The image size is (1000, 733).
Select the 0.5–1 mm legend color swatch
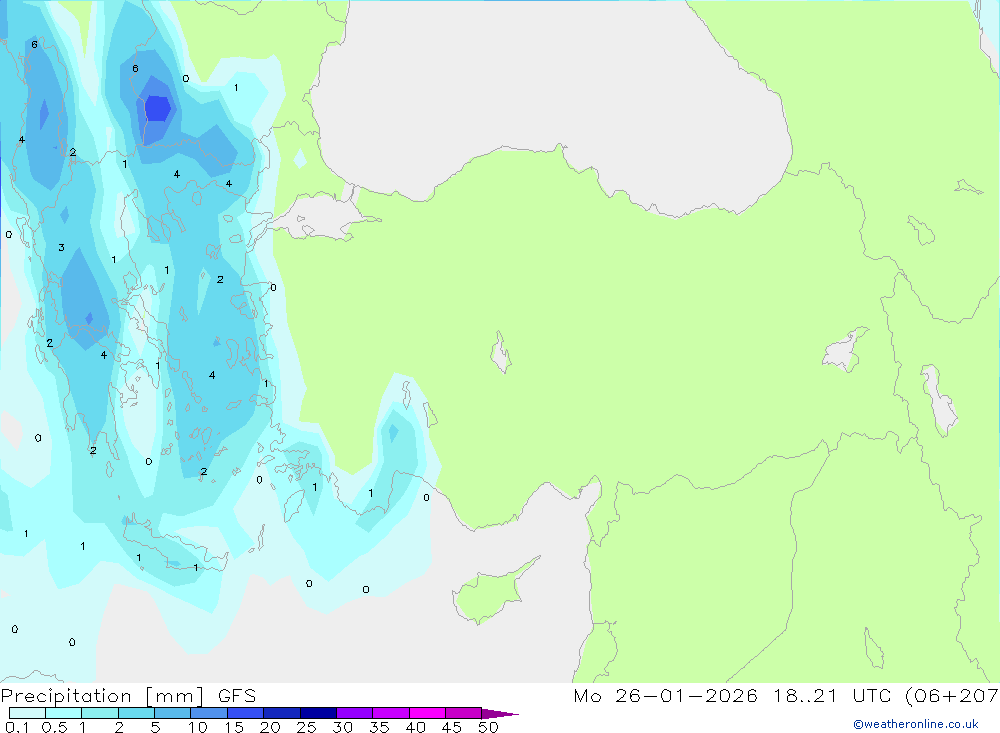64,713
